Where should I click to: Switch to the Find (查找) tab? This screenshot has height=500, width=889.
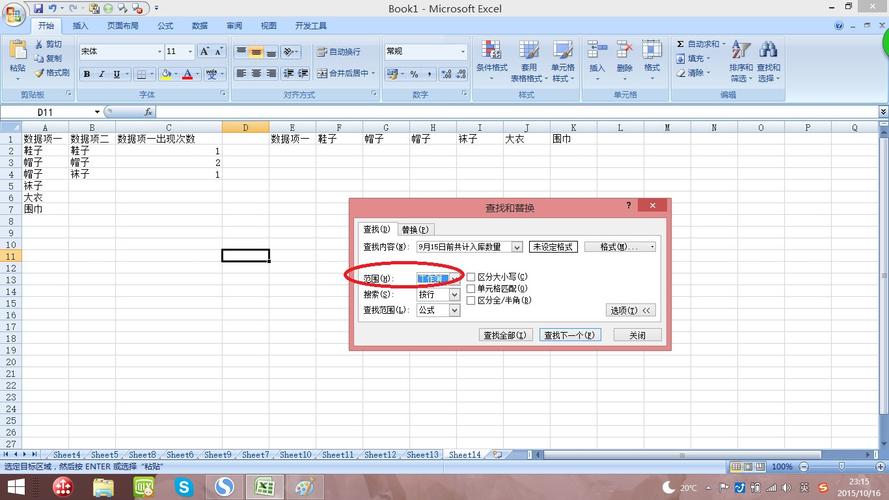(377, 229)
